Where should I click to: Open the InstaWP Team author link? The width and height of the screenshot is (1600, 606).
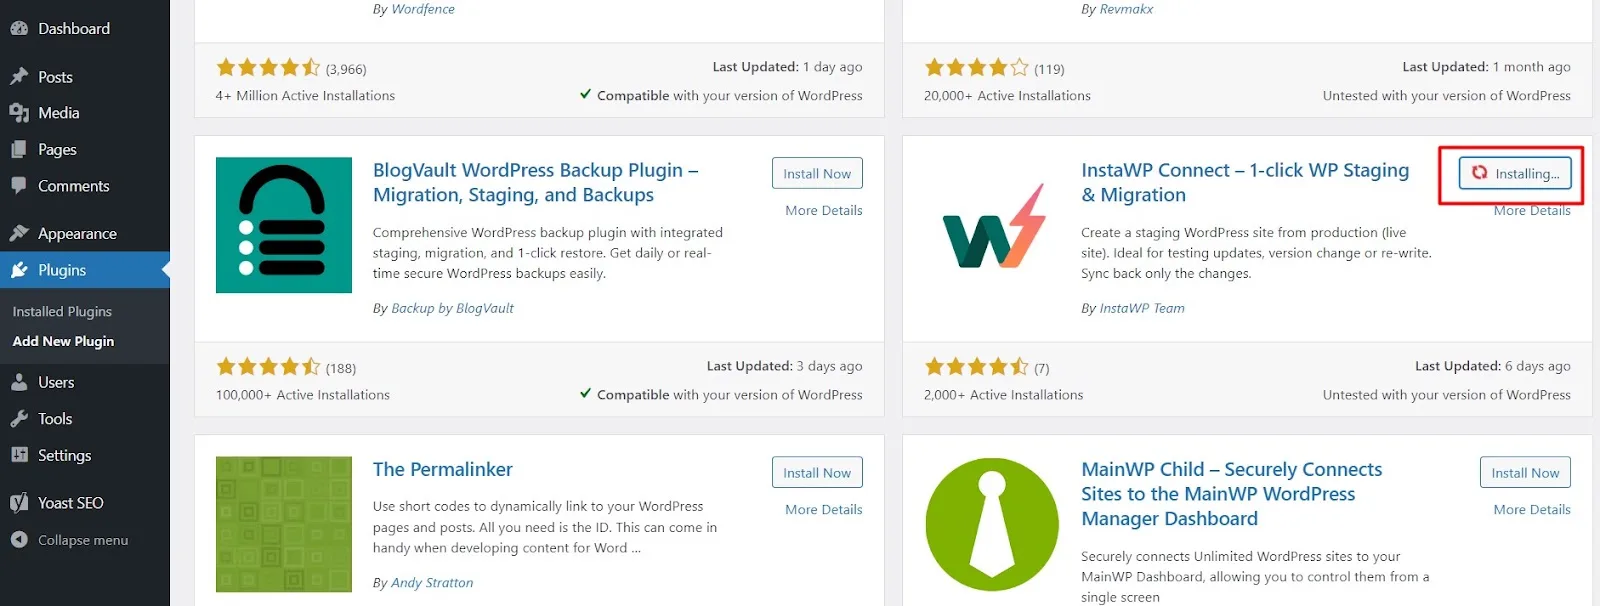pos(1142,308)
